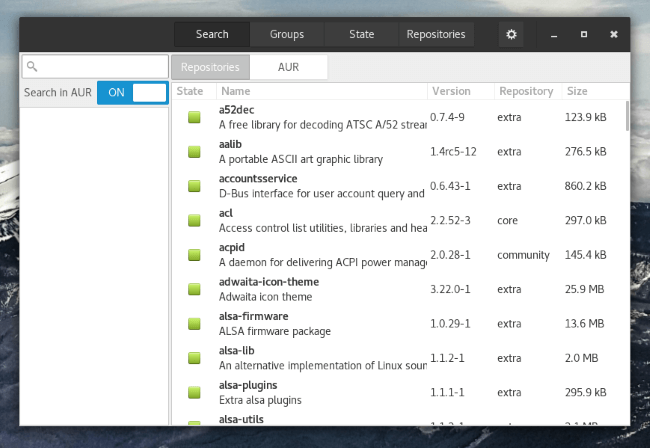Image resolution: width=650 pixels, height=448 pixels.
Task: Click version 3.22.0-1 cell
Action: click(x=450, y=289)
